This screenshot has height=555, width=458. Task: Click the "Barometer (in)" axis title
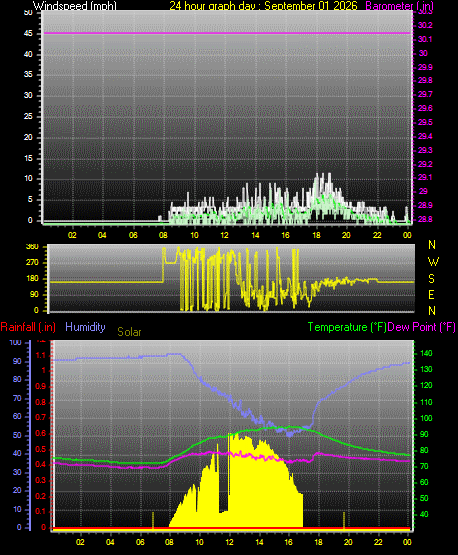click(399, 6)
